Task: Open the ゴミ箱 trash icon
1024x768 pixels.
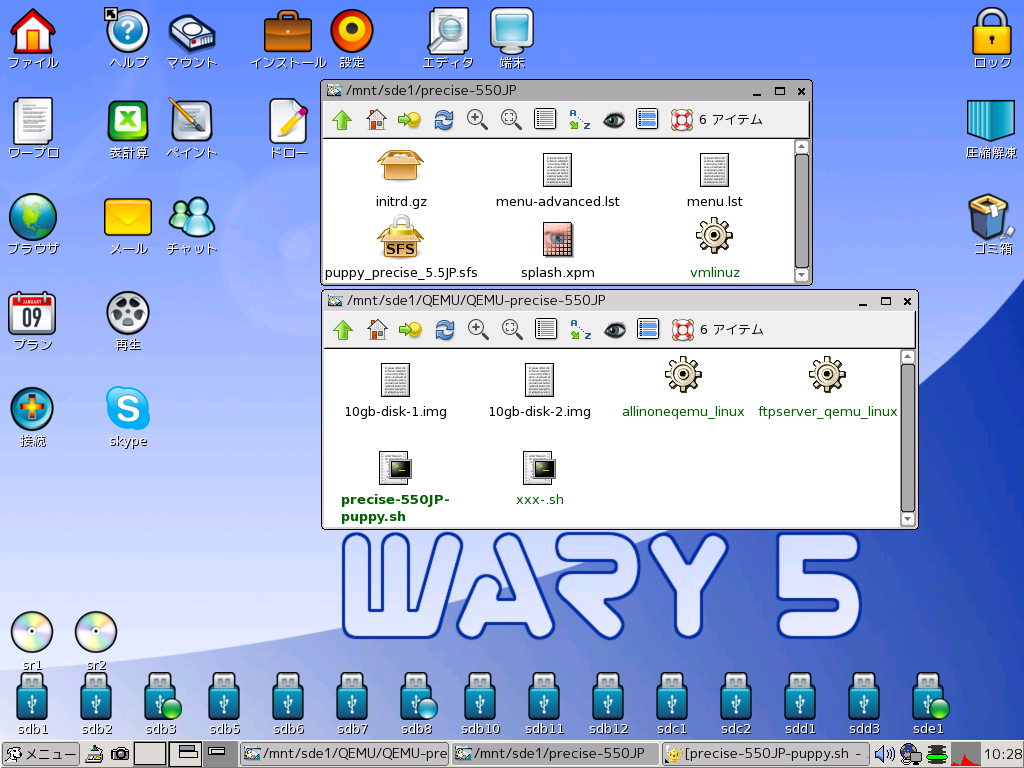Action: click(x=992, y=224)
